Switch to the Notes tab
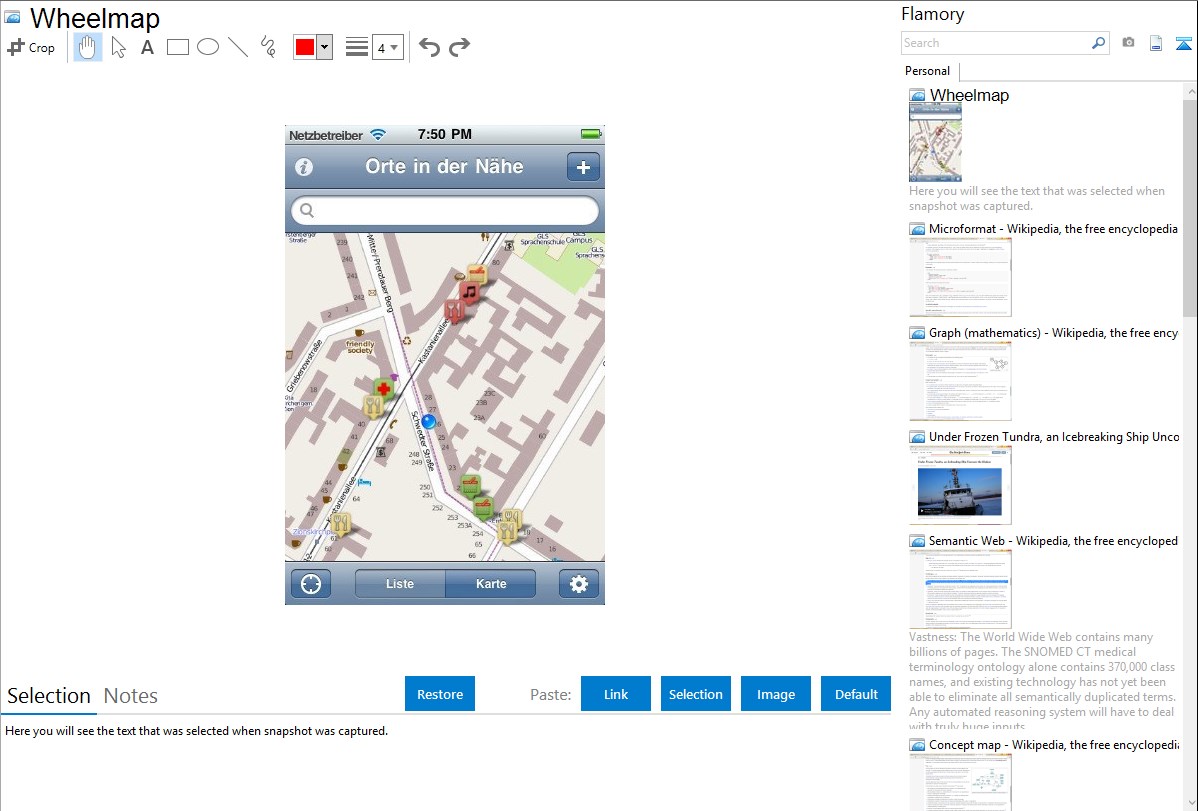 131,696
